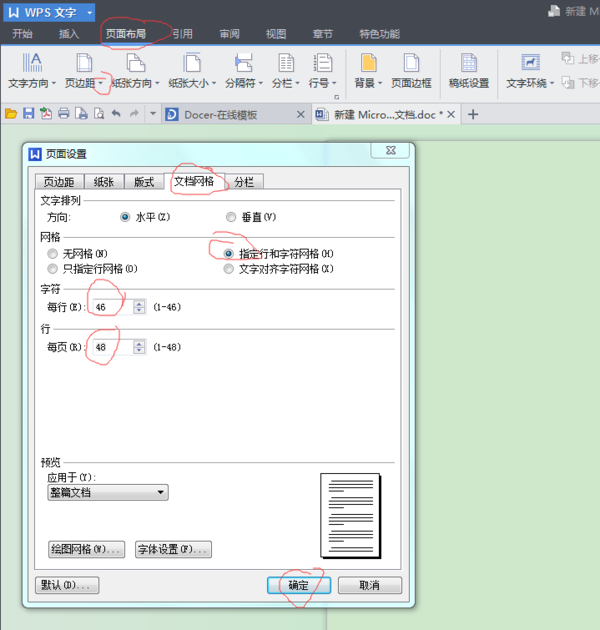Open the 插入 ribbon tab
This screenshot has width=600, height=630.
[69, 34]
